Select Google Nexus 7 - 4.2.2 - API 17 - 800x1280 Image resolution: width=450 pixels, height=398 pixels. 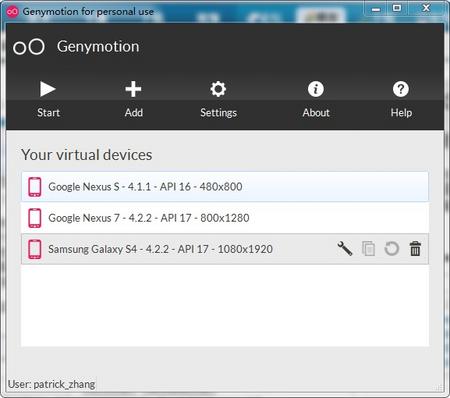pos(225,218)
